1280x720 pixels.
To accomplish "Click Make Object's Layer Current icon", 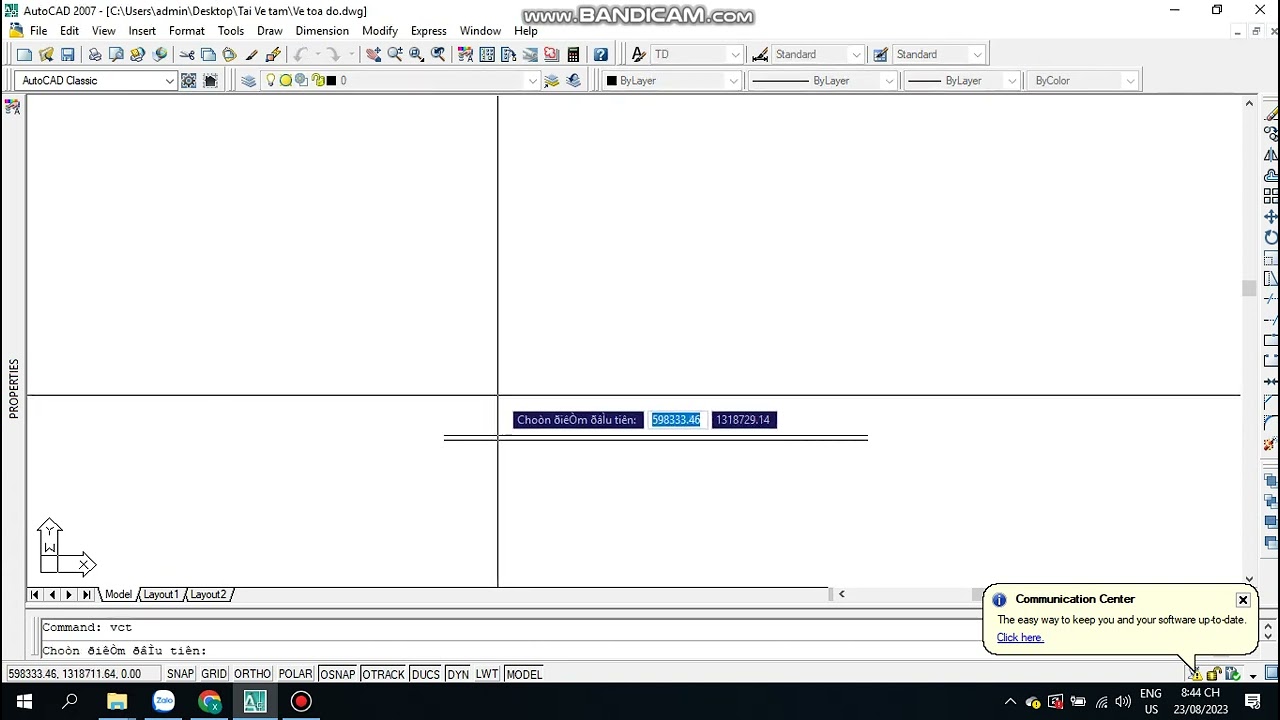I will click(551, 80).
